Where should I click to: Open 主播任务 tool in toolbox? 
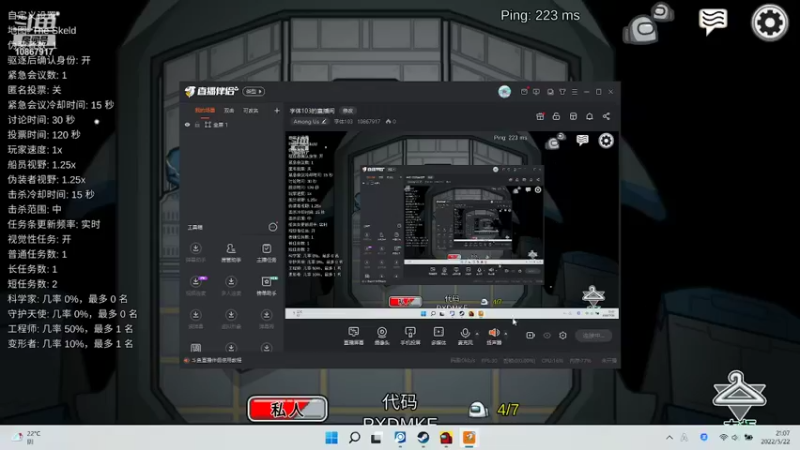pos(266,253)
